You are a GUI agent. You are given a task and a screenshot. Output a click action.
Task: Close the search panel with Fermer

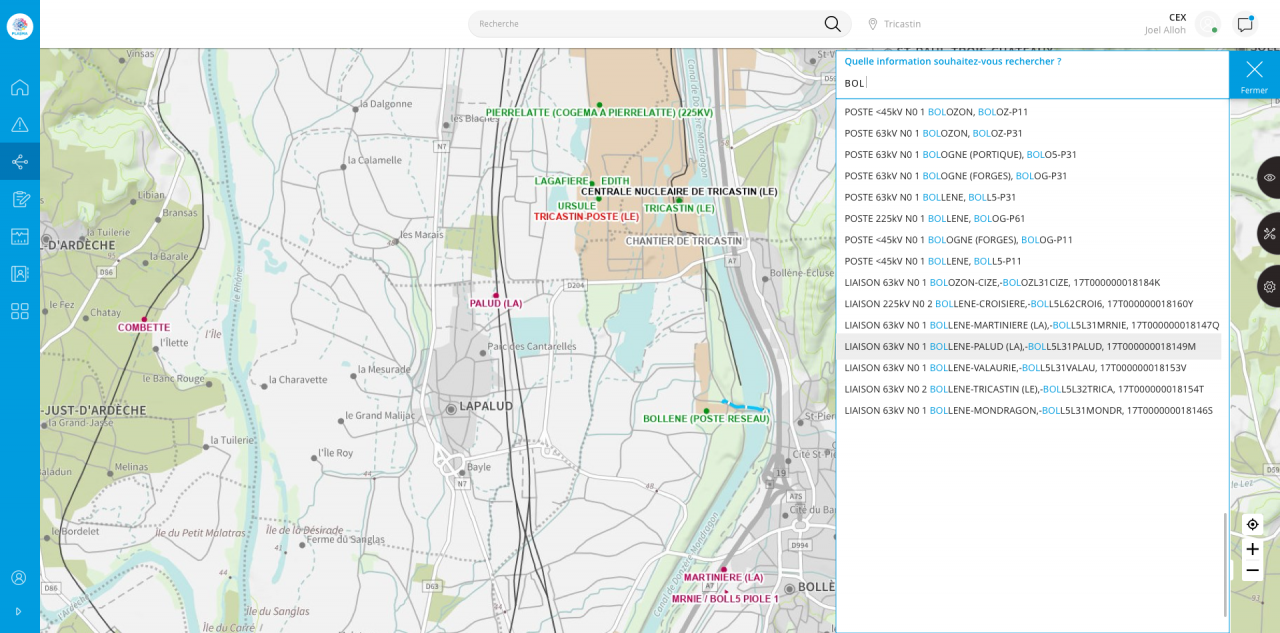[x=1254, y=75]
